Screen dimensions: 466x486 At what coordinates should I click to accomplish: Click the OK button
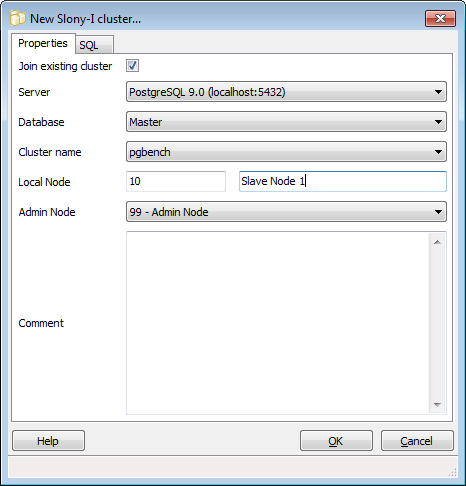coord(336,441)
